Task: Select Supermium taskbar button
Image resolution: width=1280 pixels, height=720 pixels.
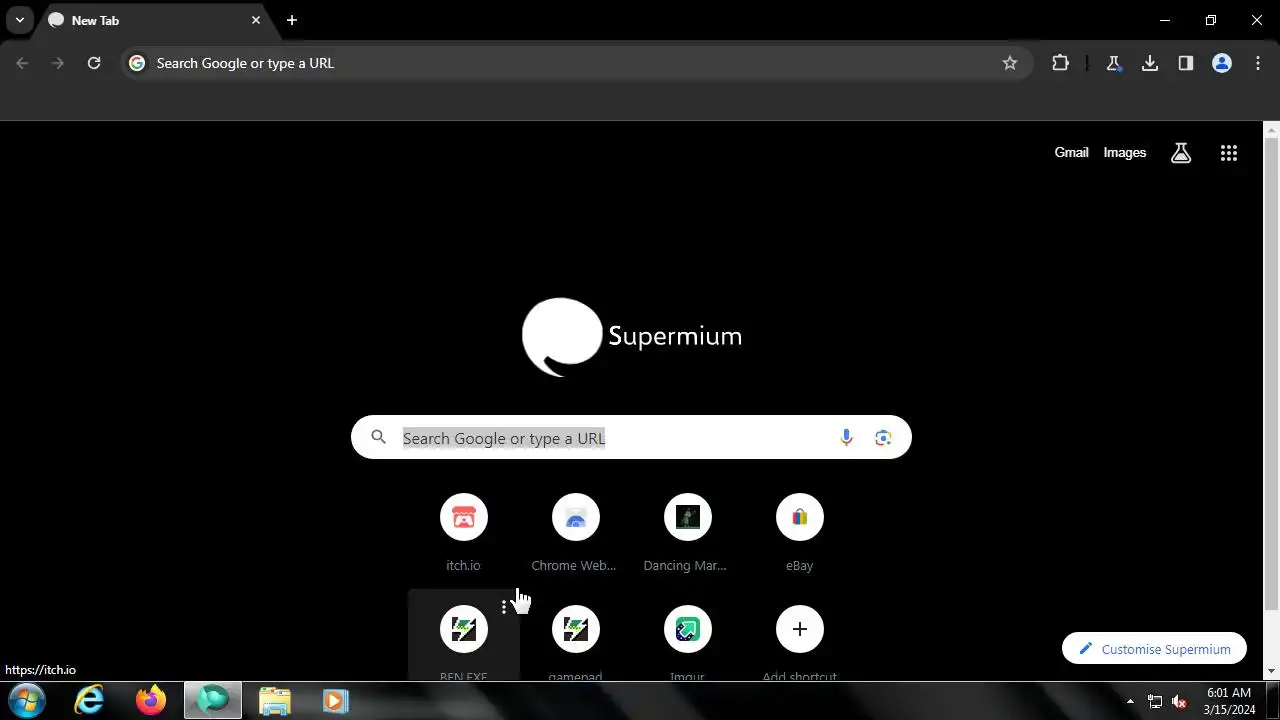Action: (213, 700)
